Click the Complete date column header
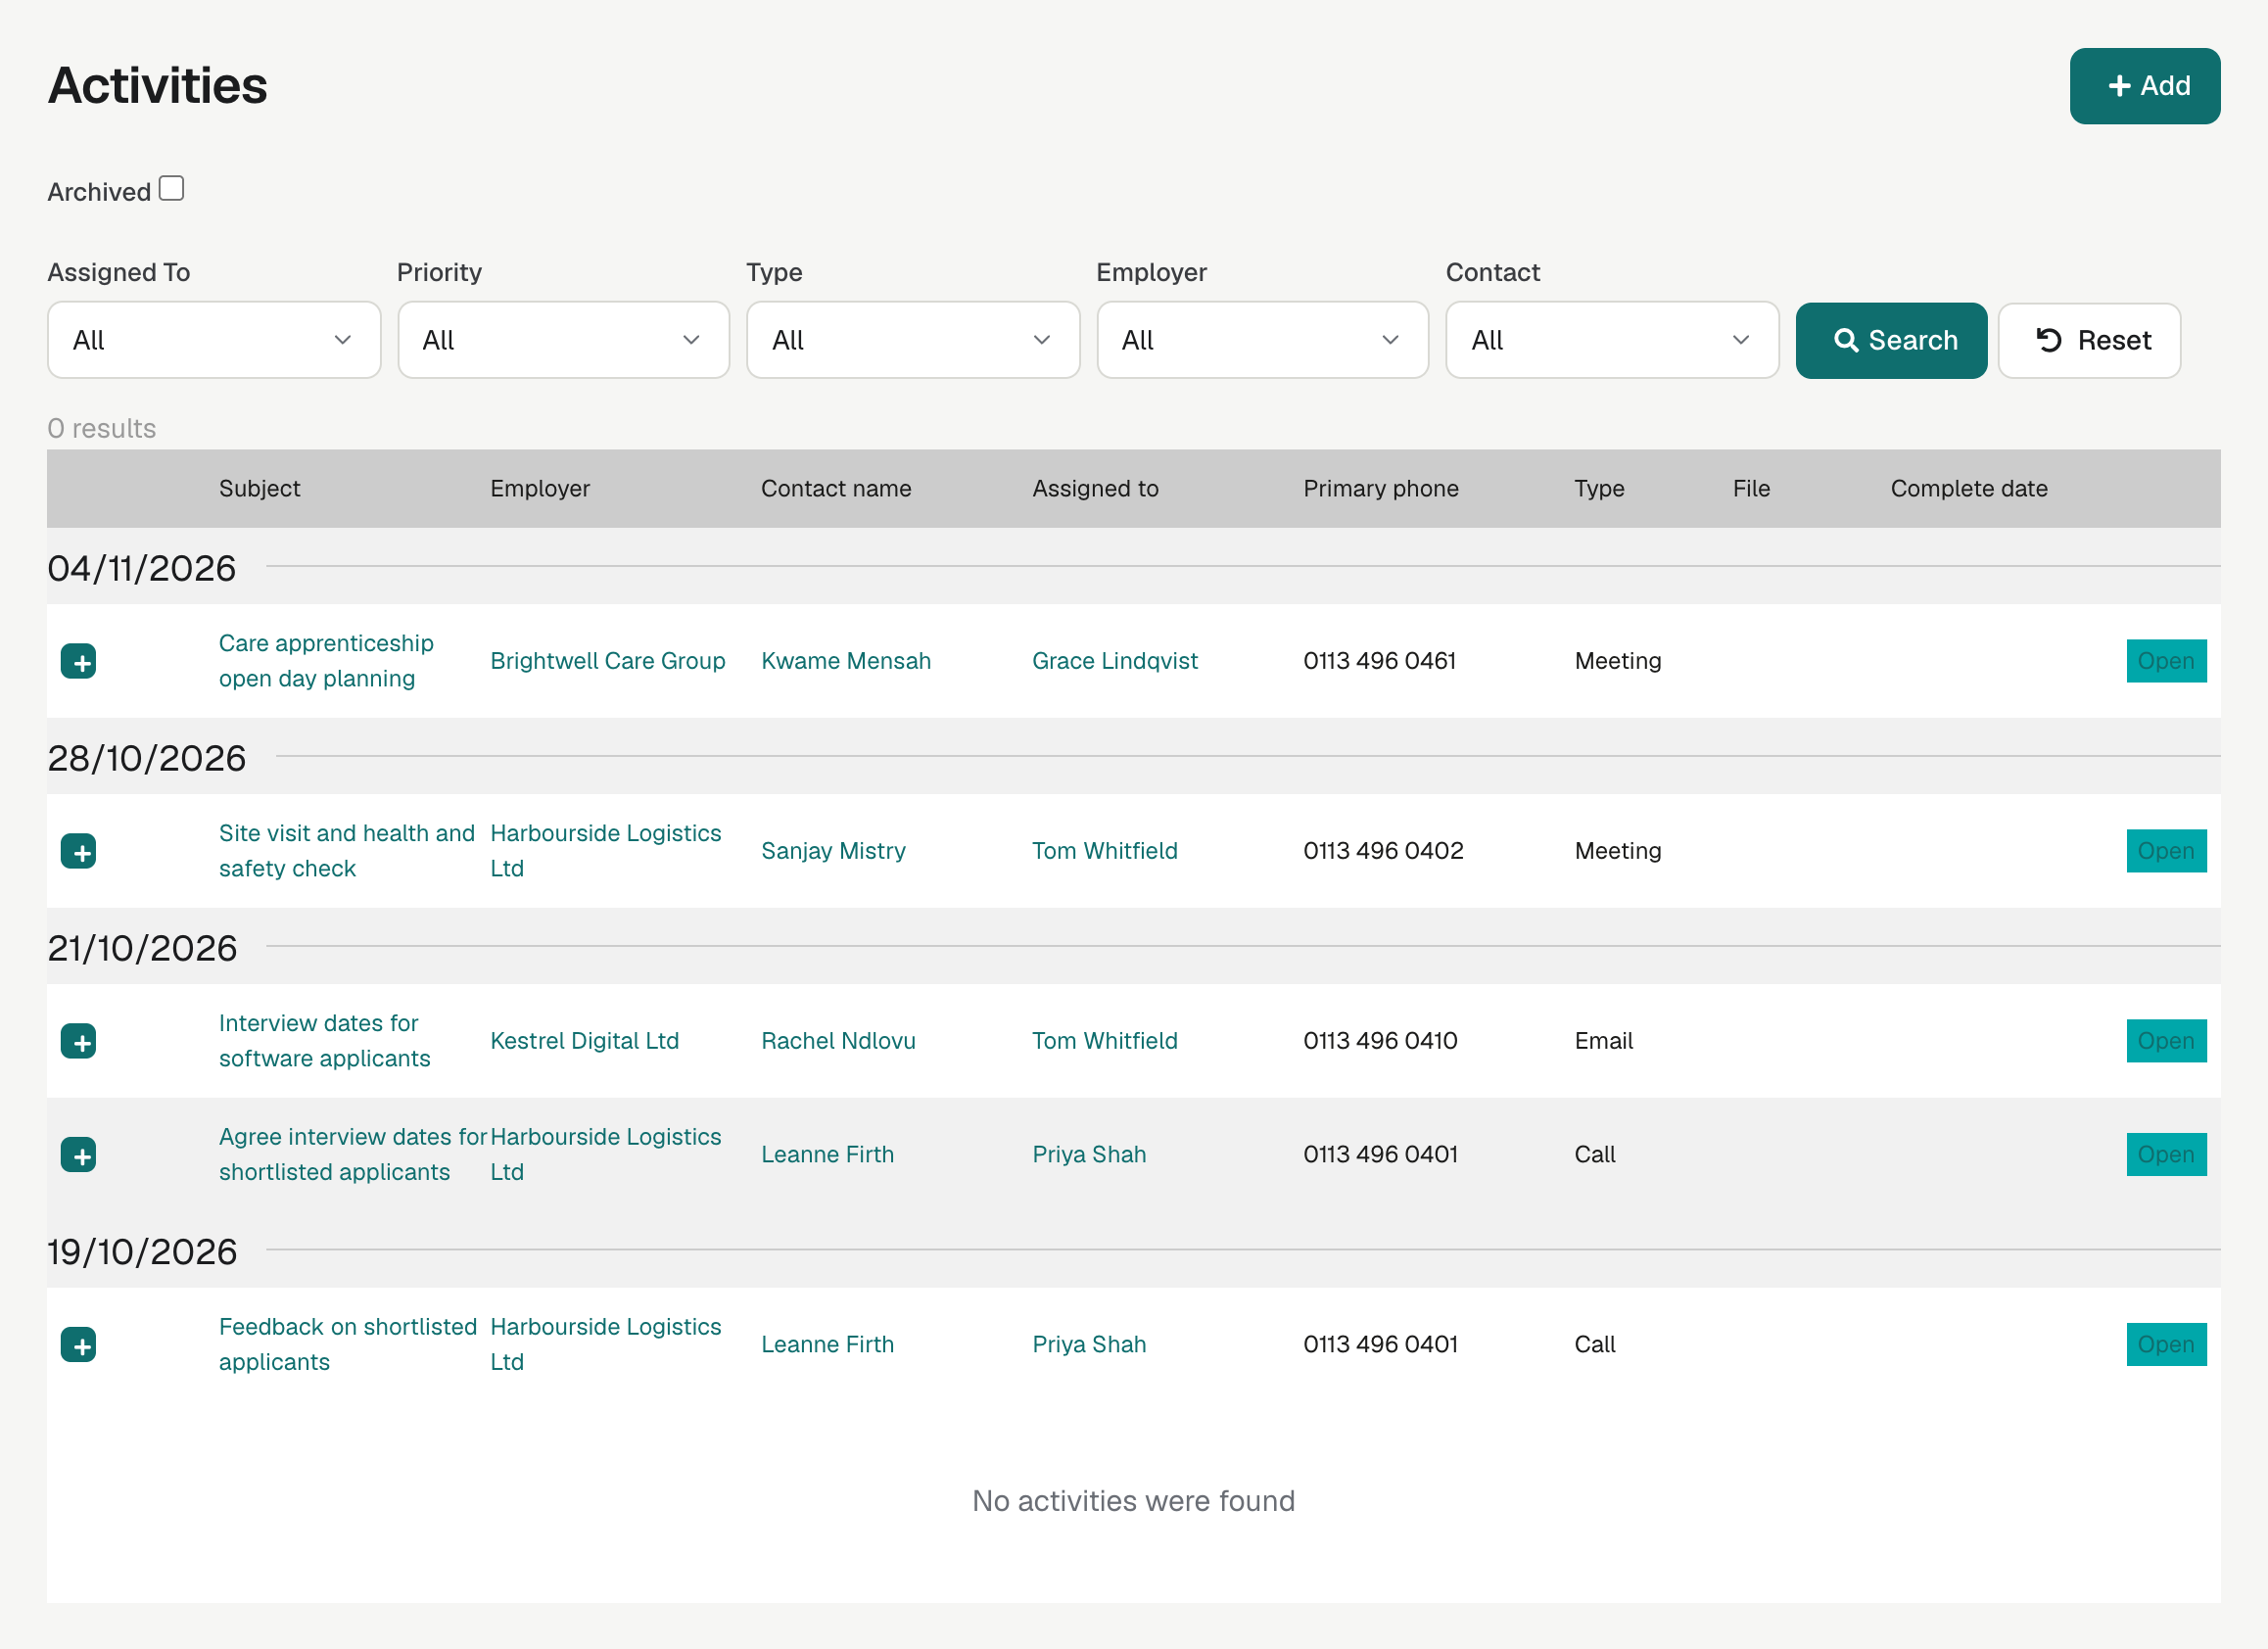Screen dimensions: 2268x1649 coord(1969,489)
